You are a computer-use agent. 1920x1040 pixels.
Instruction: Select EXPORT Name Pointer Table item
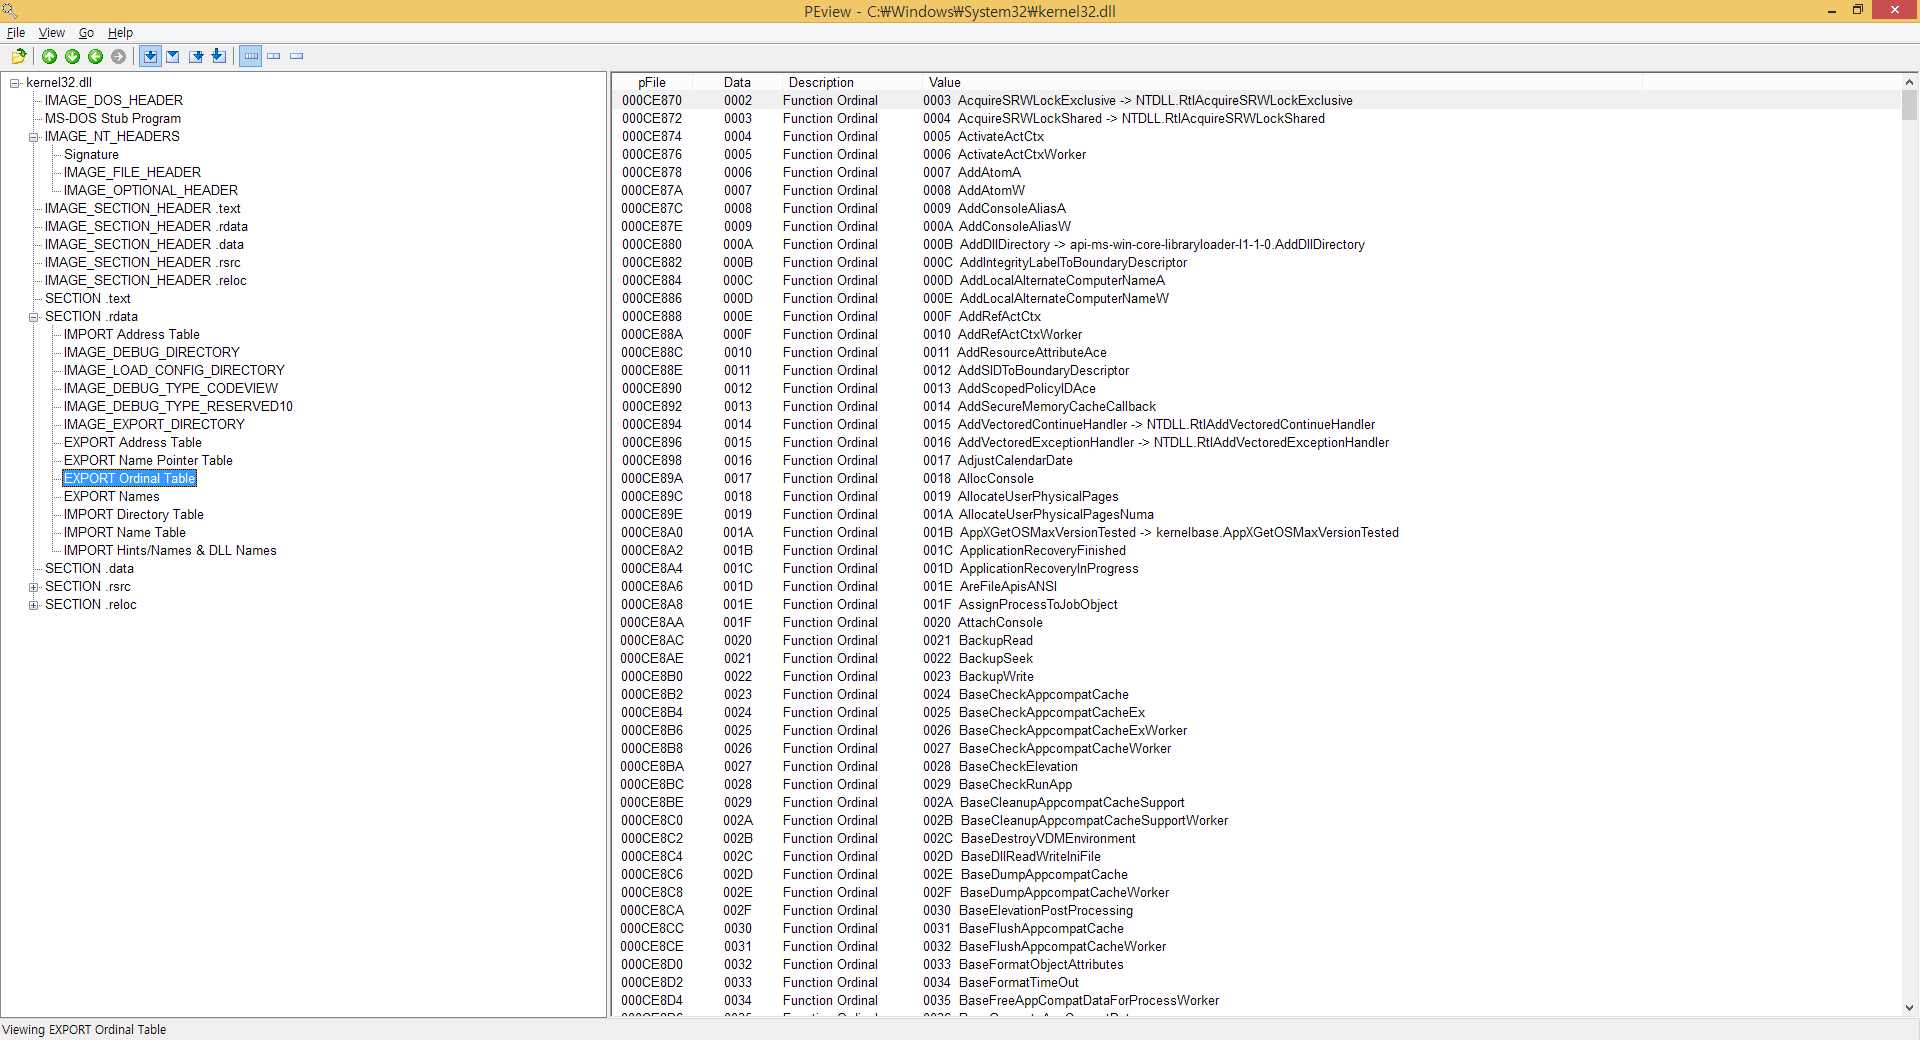point(148,461)
